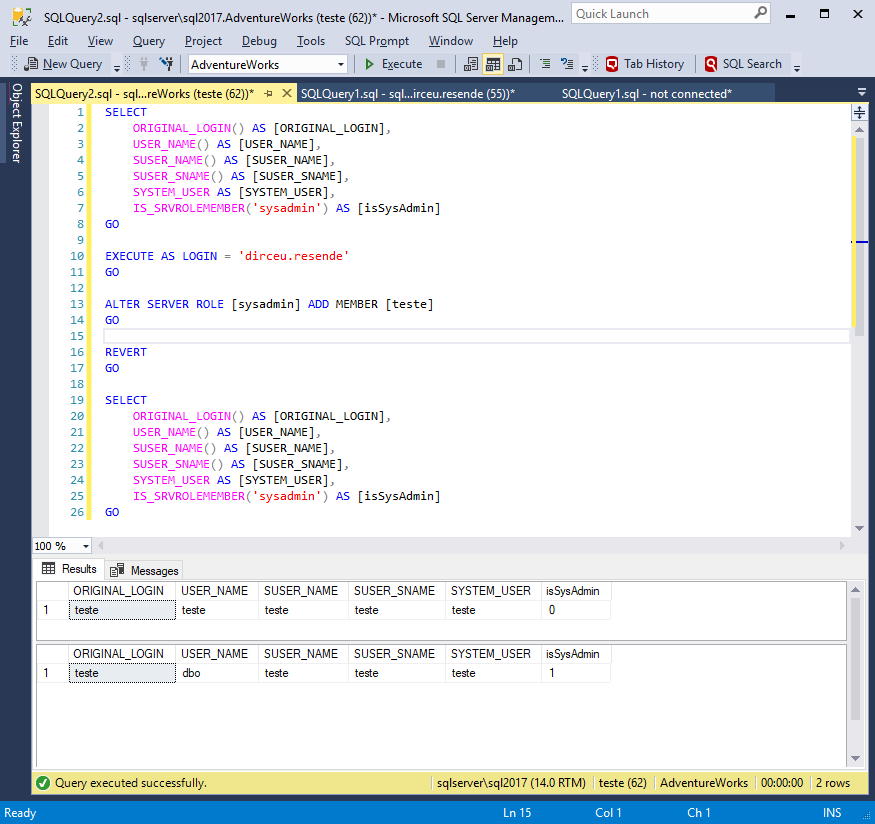The height and width of the screenshot is (824, 875).
Task: Switch output to Results to Text
Action: pyautogui.click(x=471, y=64)
